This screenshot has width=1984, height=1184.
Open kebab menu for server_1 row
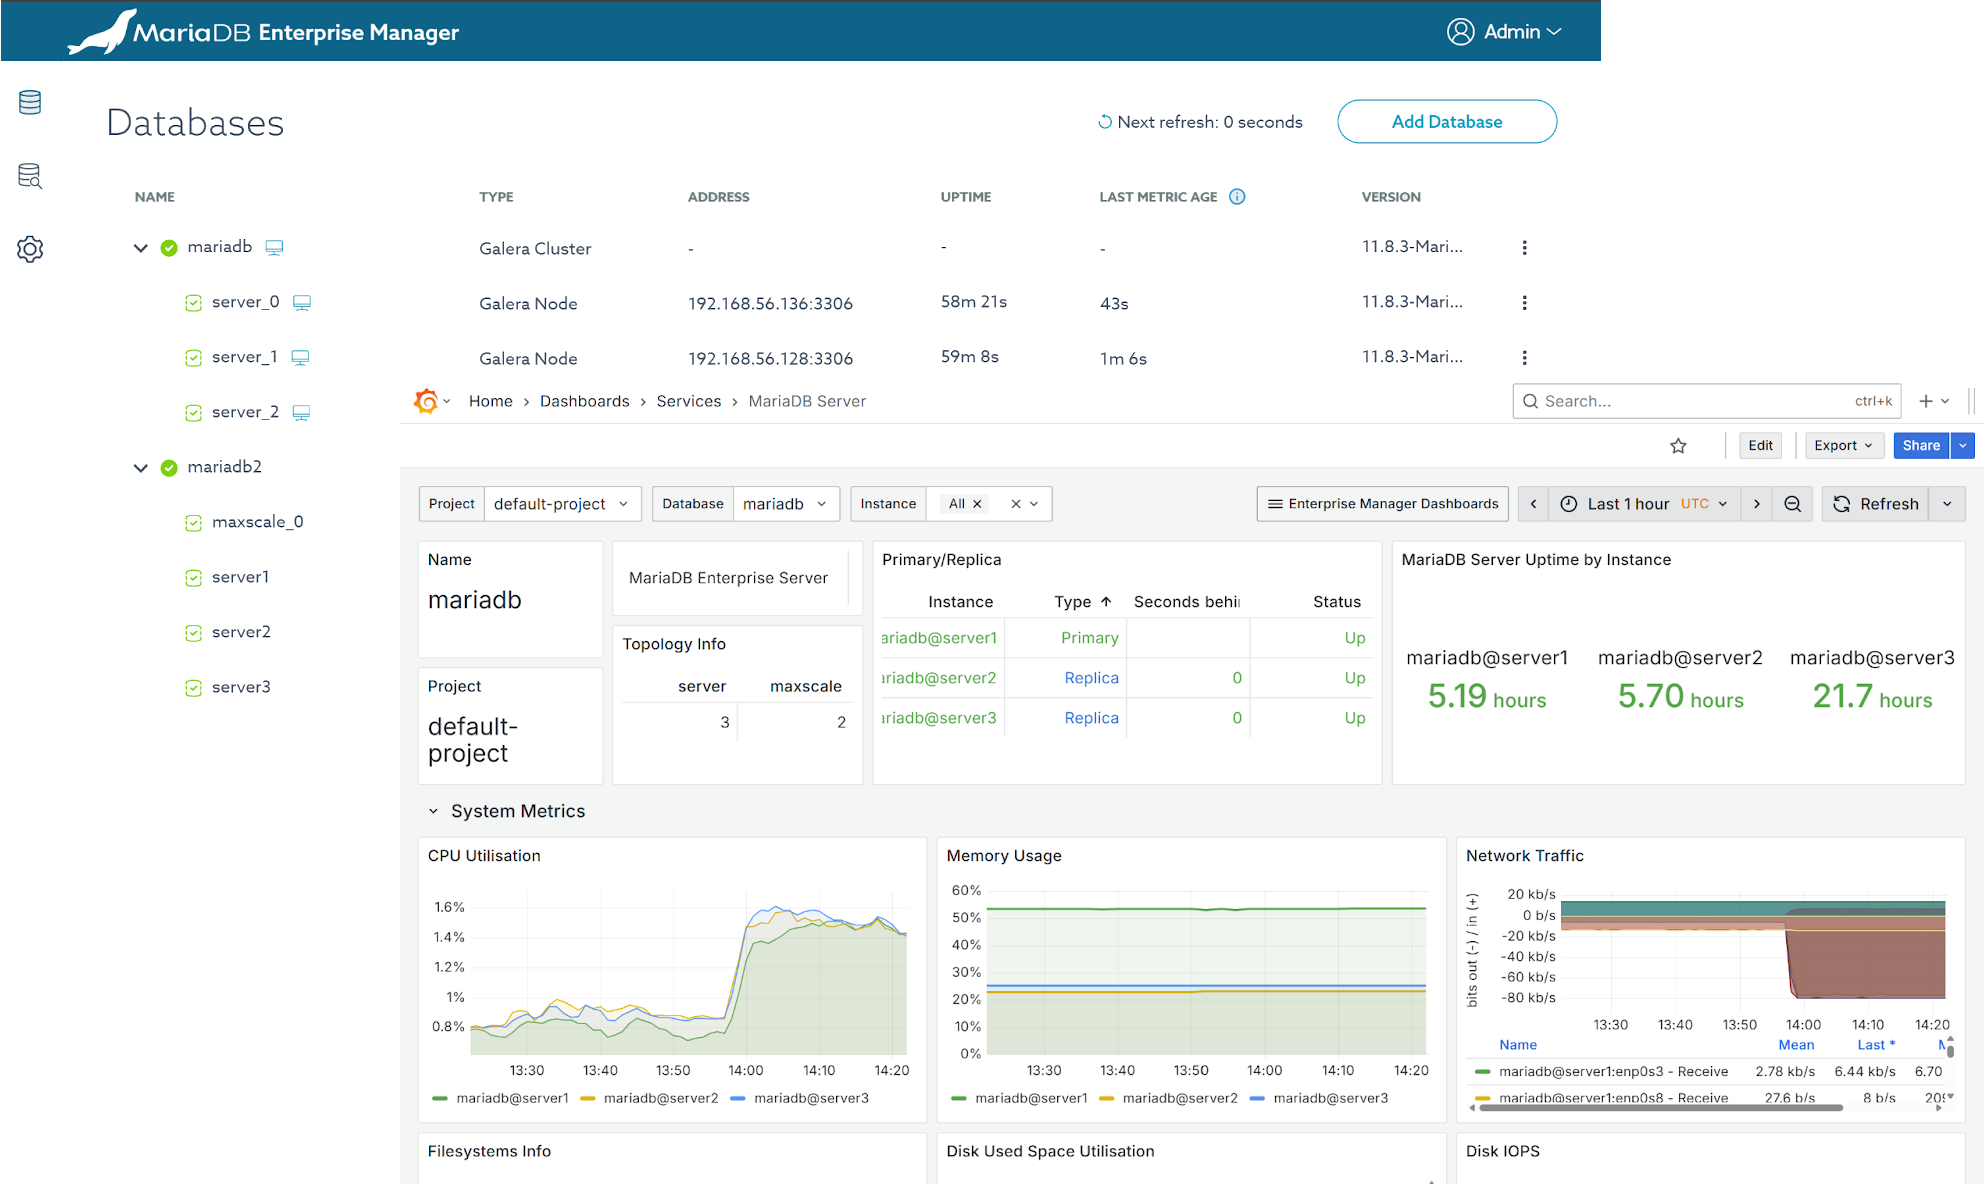click(x=1524, y=357)
